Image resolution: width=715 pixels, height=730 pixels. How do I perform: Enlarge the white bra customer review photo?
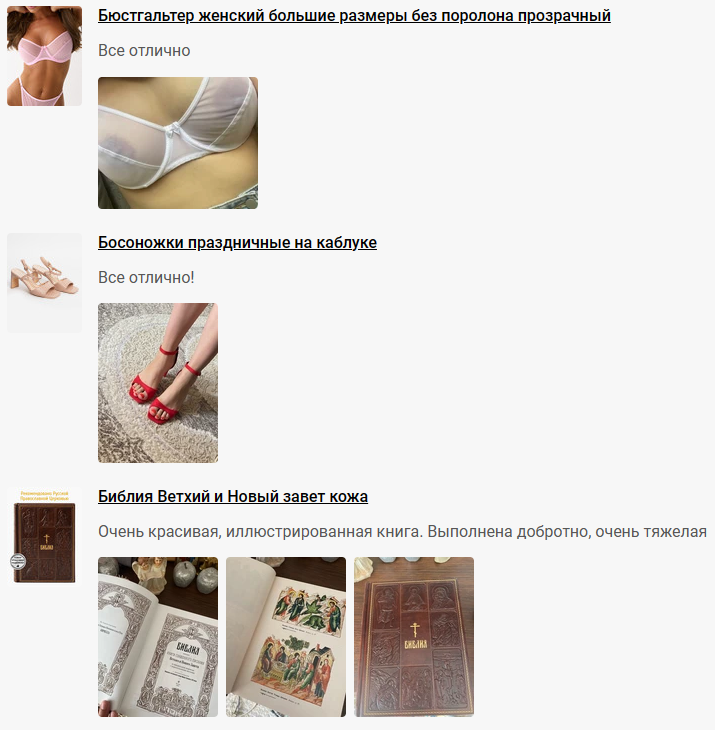(178, 143)
